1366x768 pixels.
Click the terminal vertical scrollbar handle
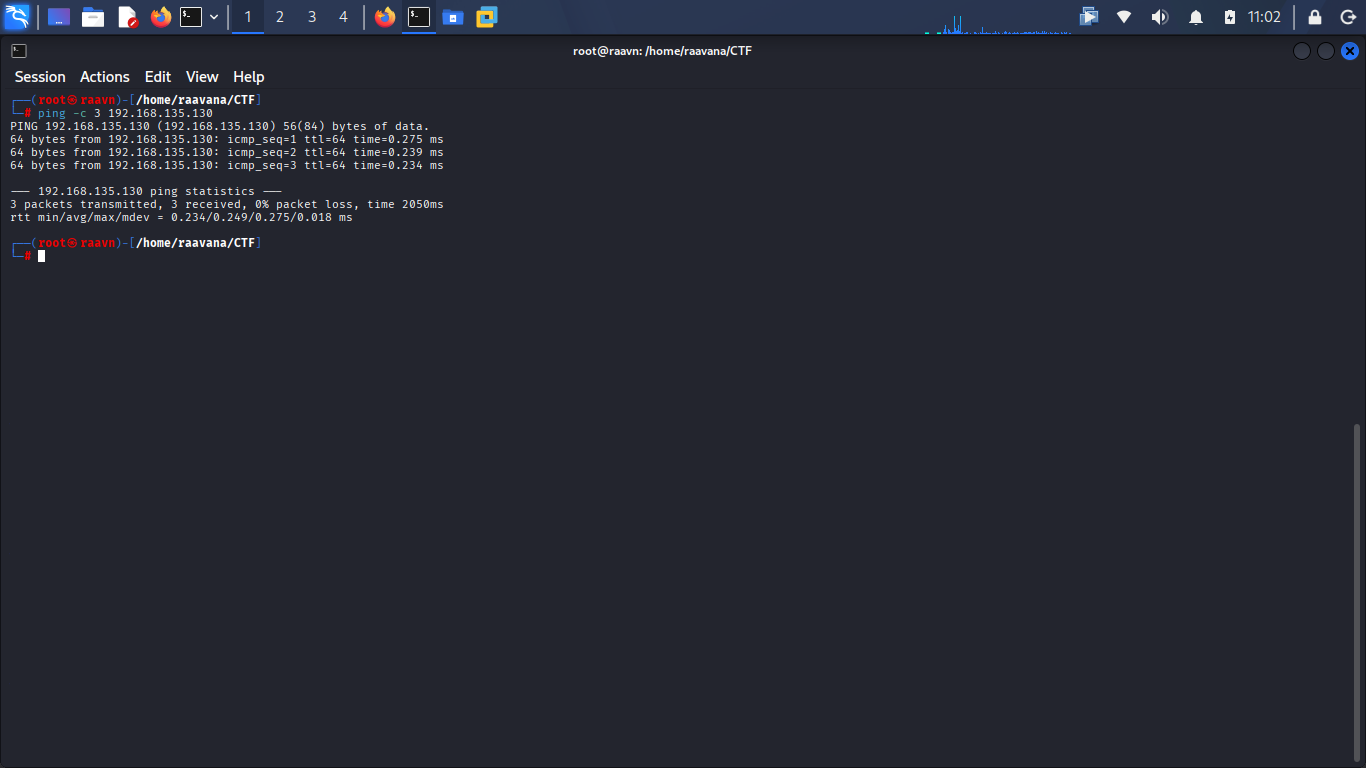click(x=1357, y=592)
